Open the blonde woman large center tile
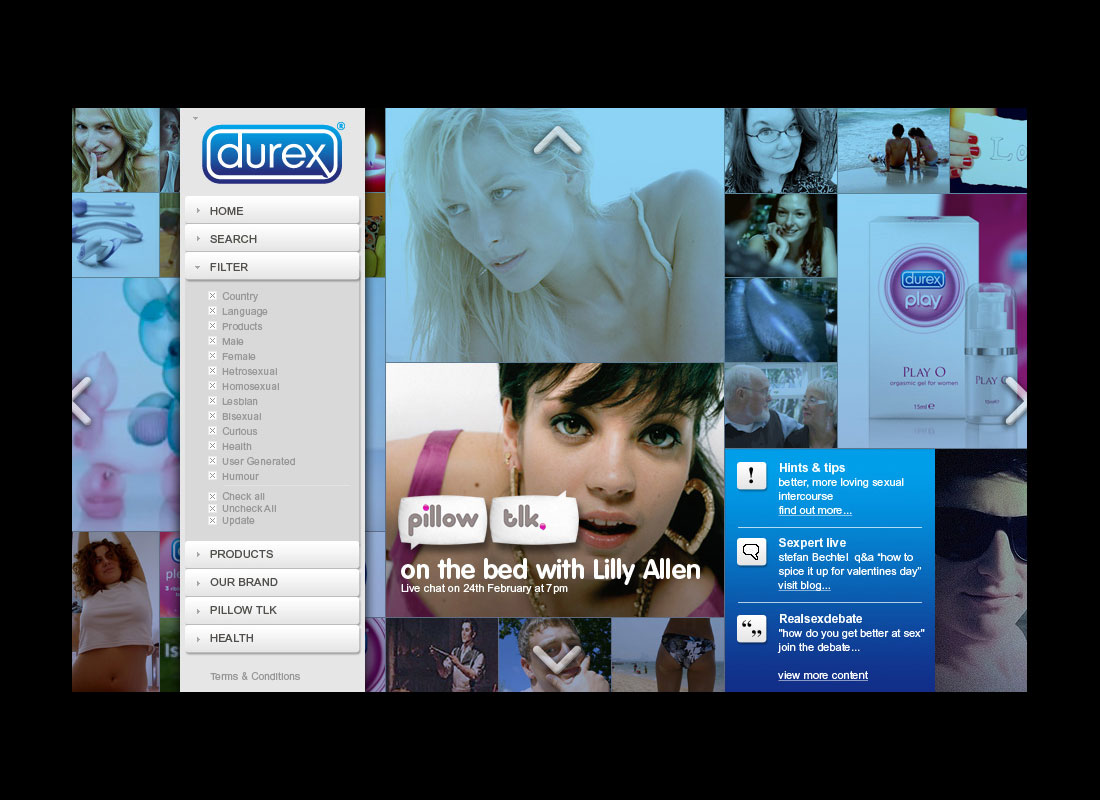This screenshot has width=1100, height=800. tap(555, 235)
